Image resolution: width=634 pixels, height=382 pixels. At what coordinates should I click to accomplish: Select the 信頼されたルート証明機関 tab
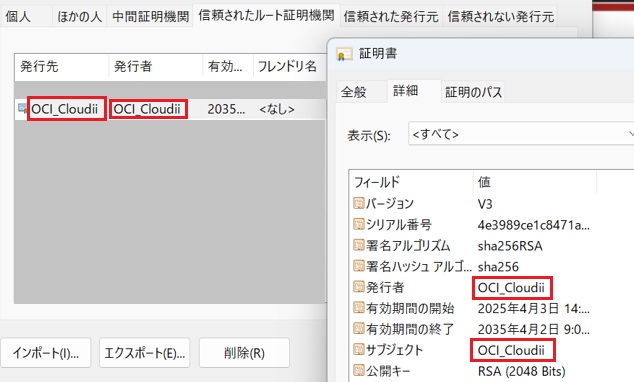266,16
